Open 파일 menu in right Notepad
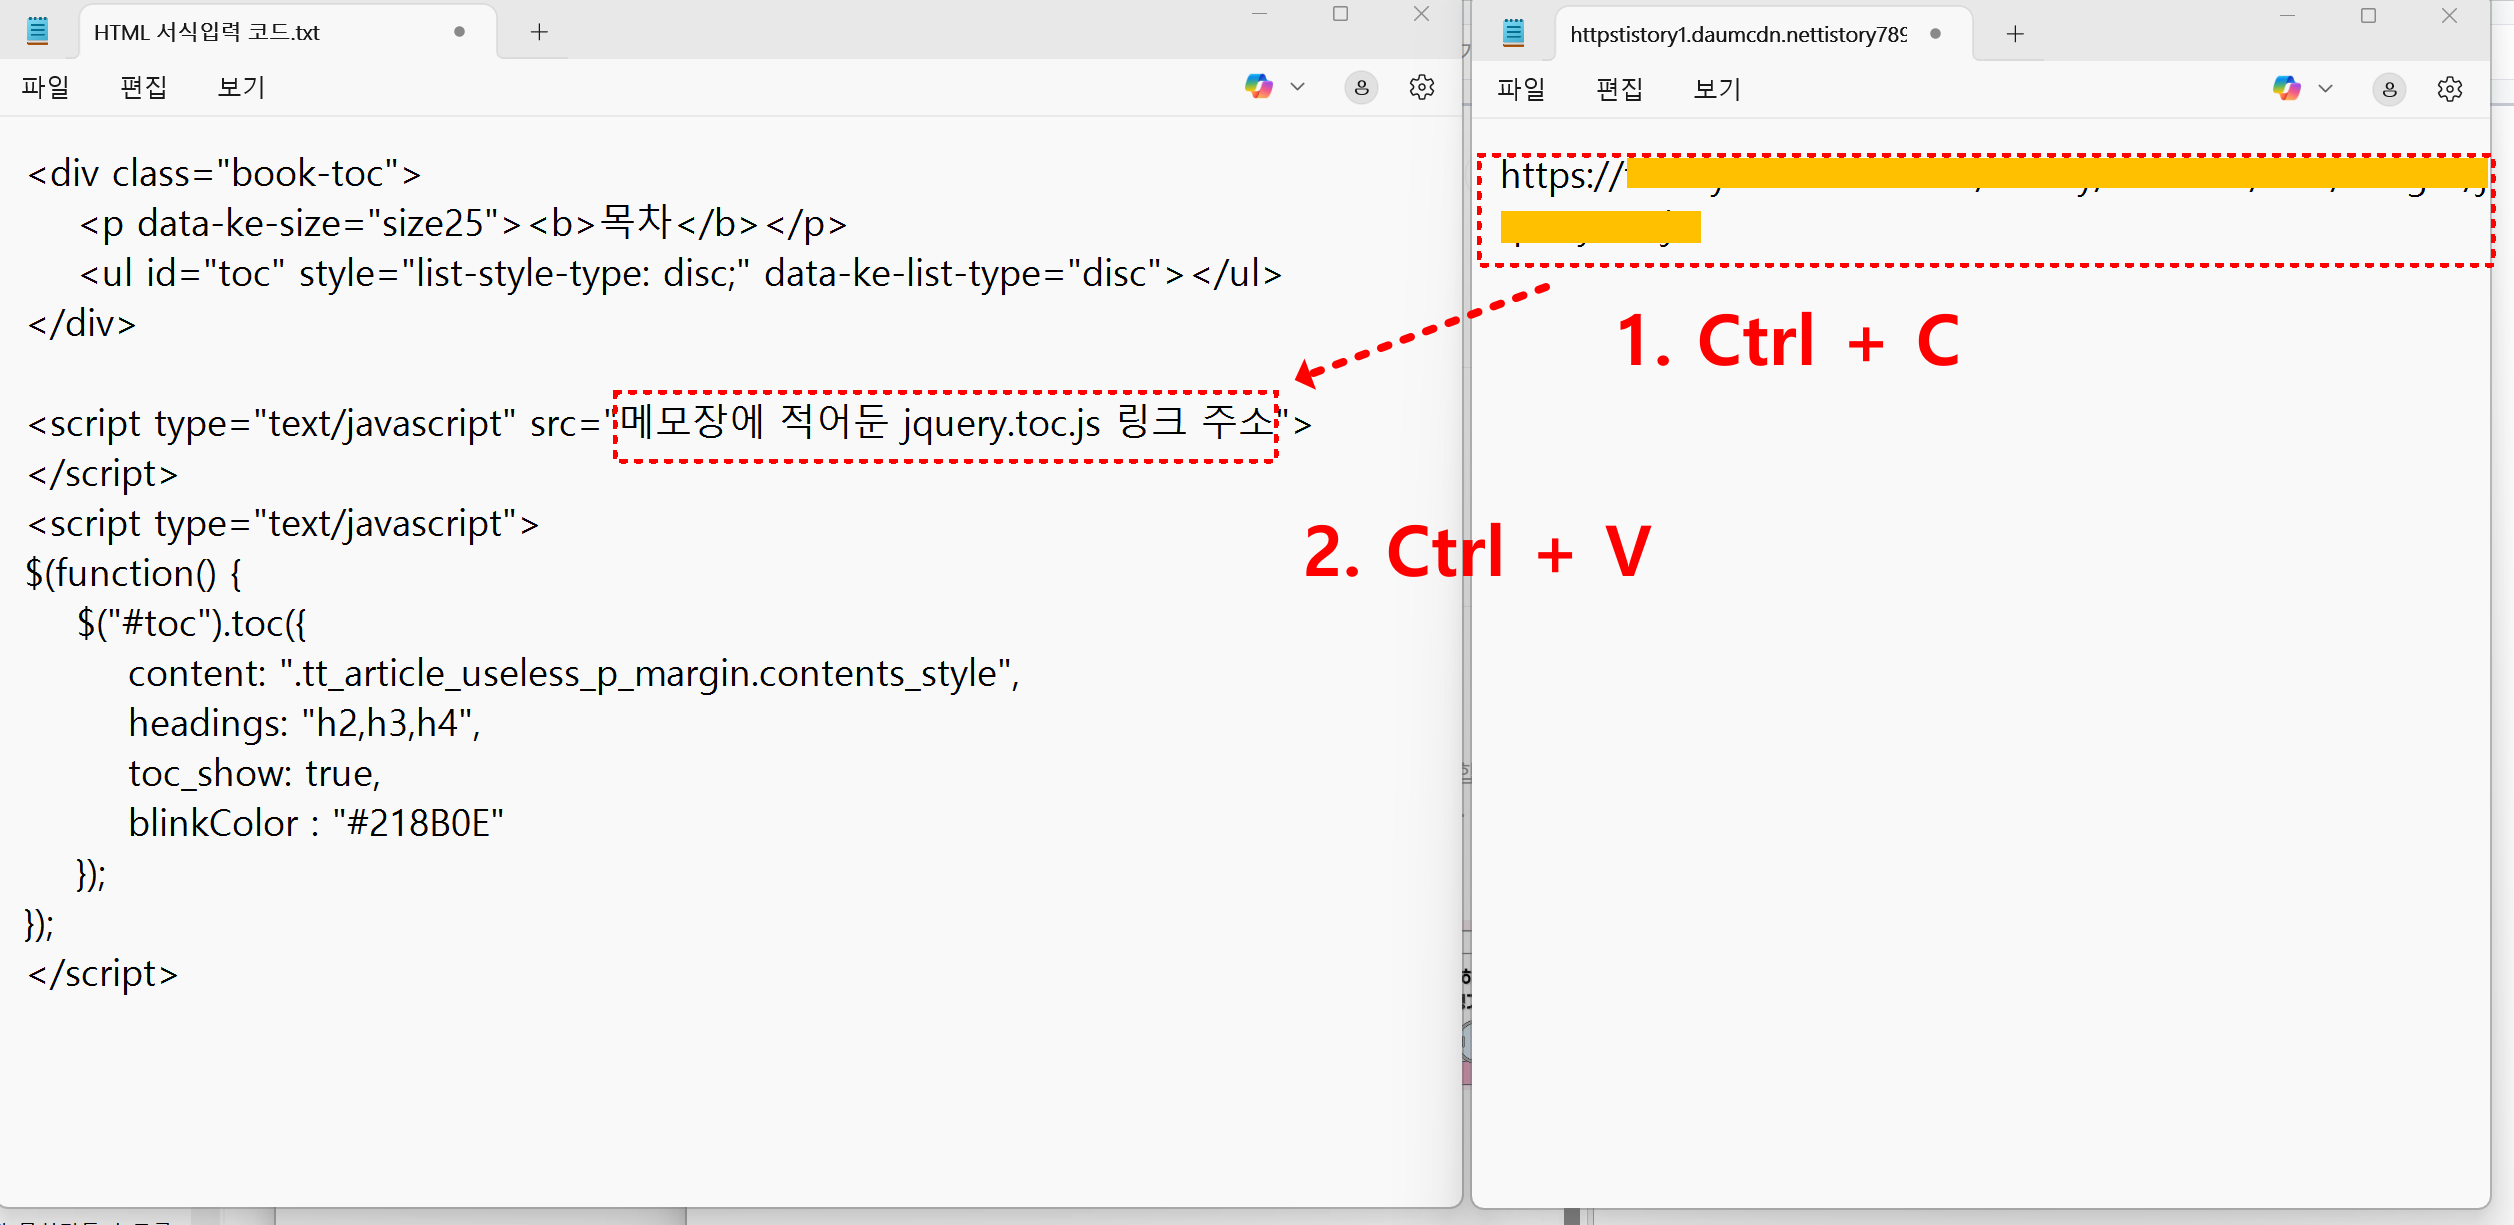This screenshot has width=2514, height=1225. point(1521,90)
